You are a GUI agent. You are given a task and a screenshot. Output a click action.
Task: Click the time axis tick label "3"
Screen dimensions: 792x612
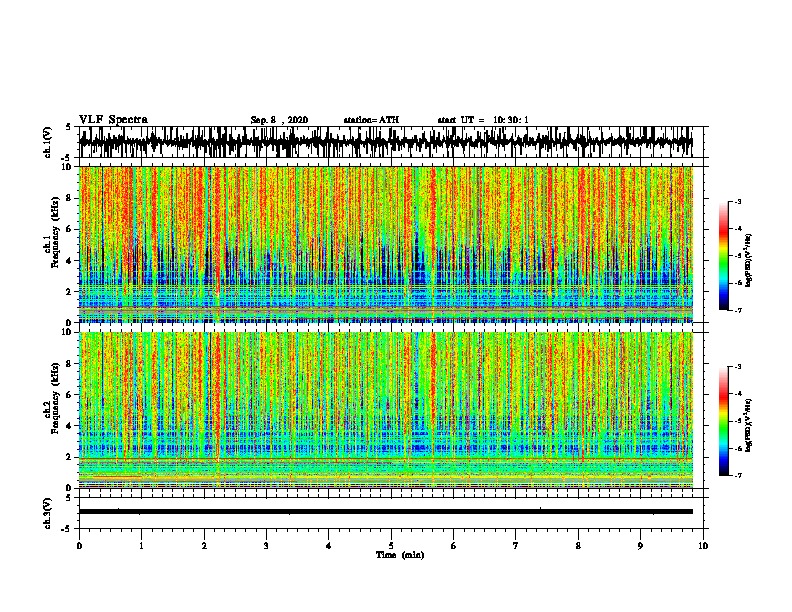(x=266, y=546)
